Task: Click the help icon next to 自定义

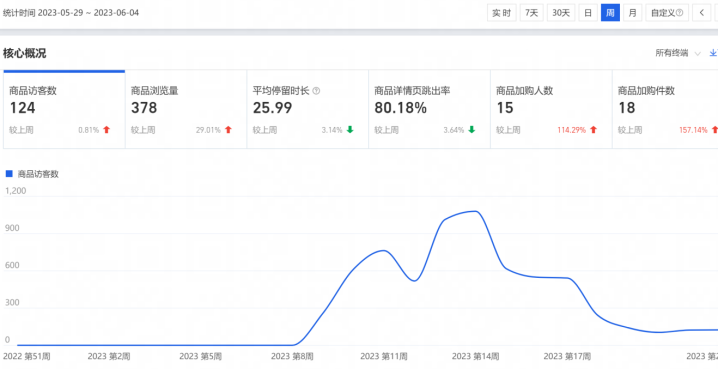Action: (680, 13)
